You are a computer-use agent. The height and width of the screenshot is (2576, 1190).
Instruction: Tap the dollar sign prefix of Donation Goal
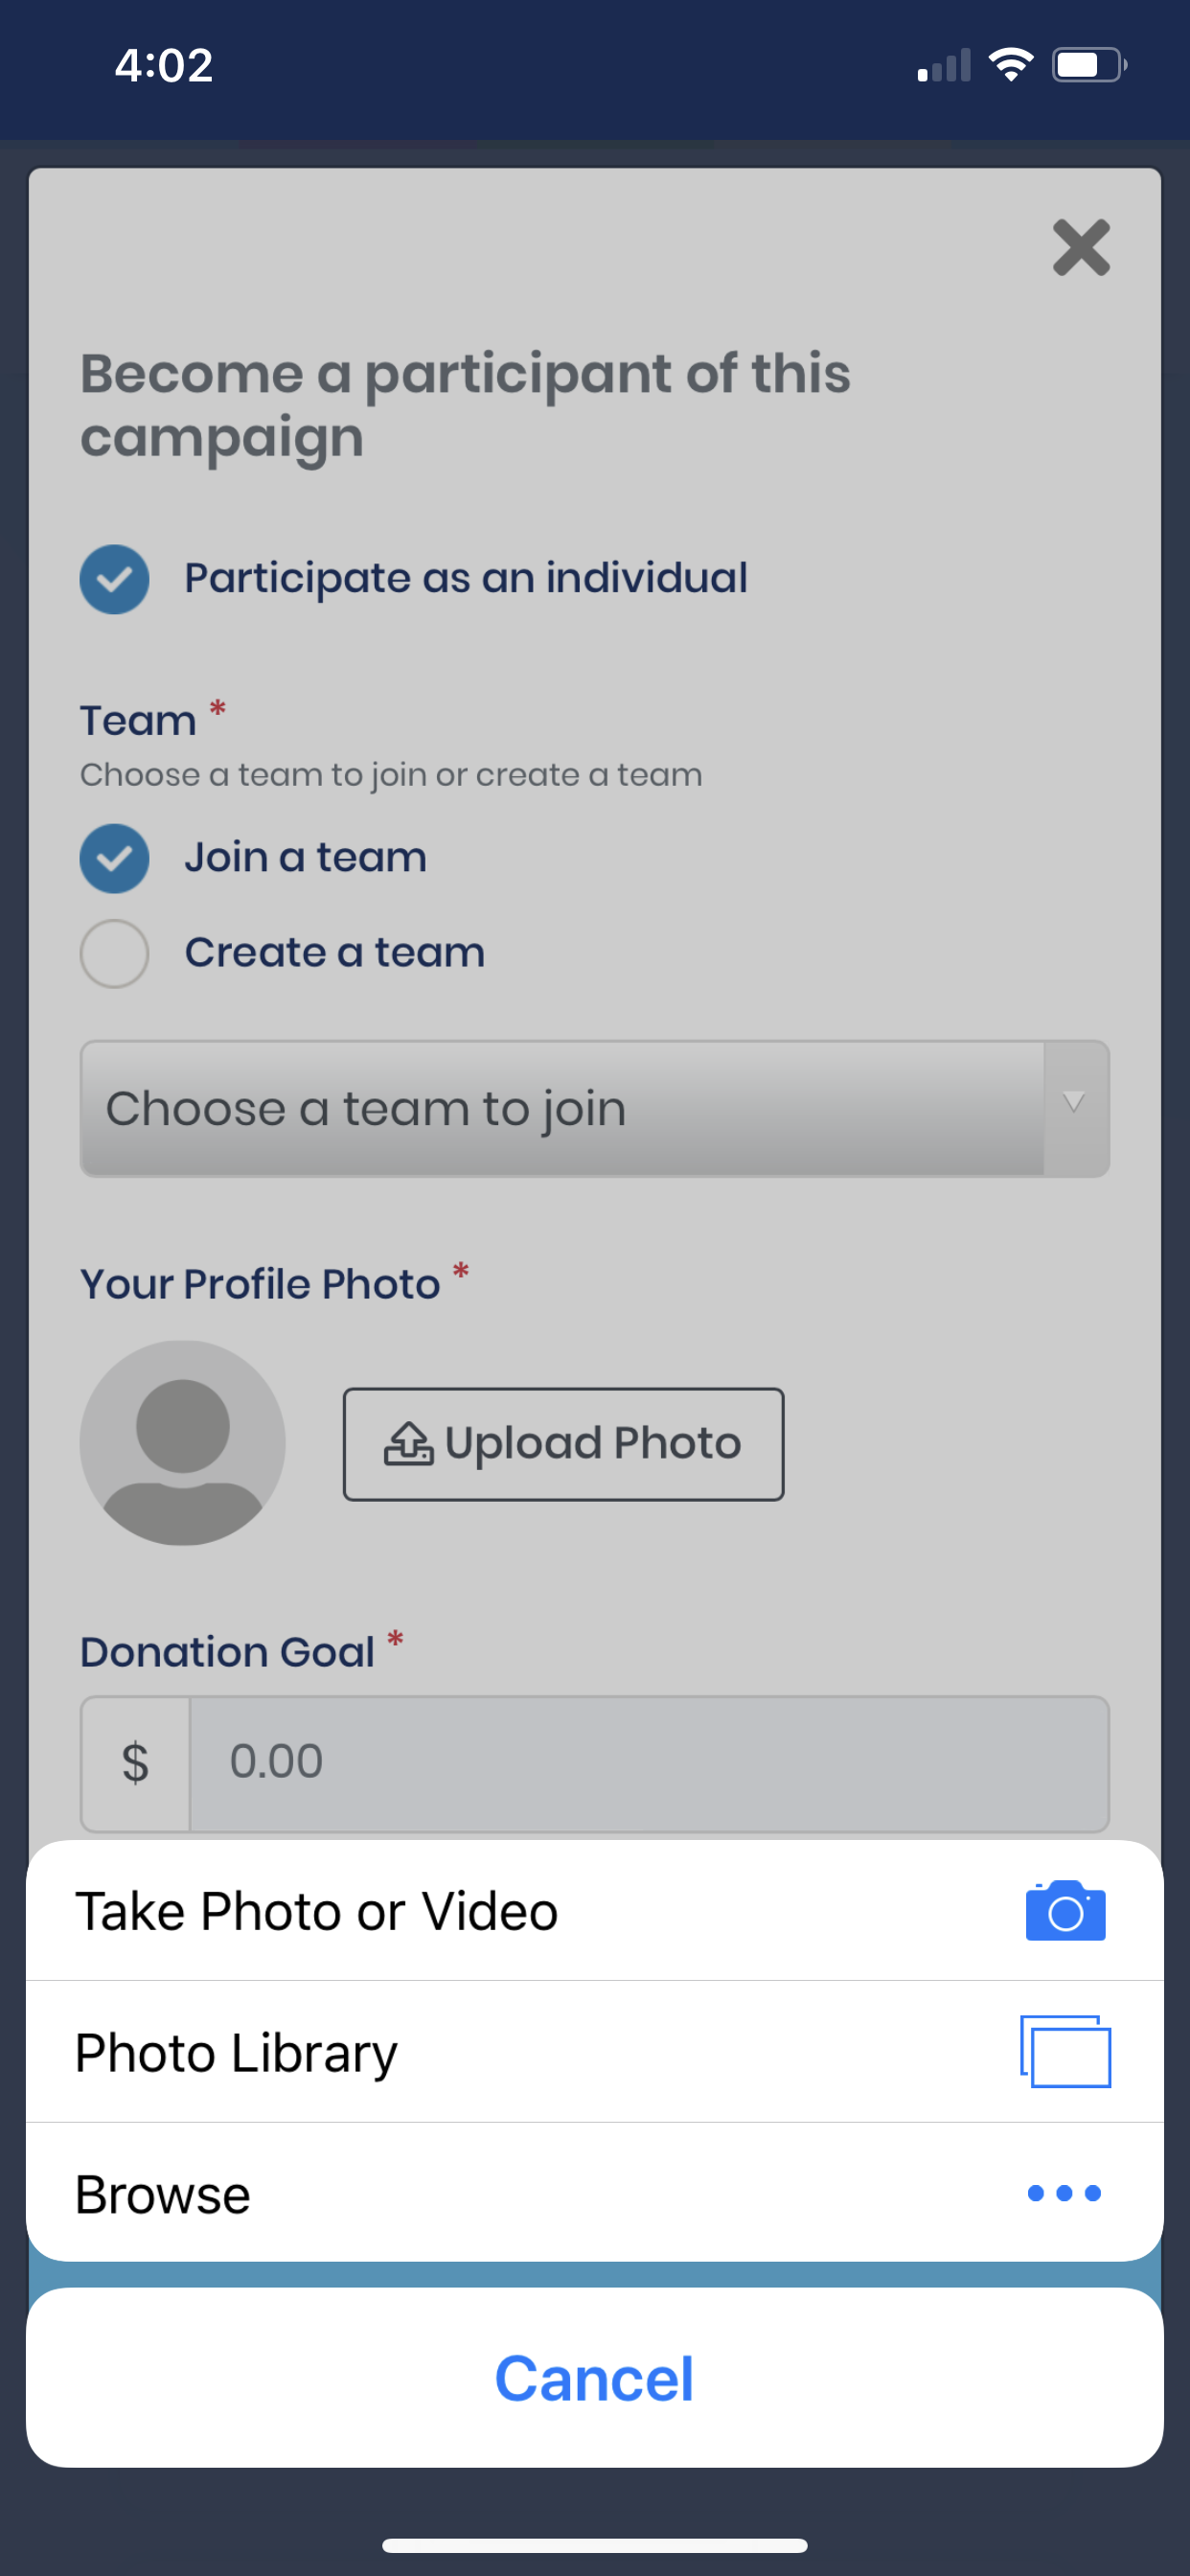135,1763
